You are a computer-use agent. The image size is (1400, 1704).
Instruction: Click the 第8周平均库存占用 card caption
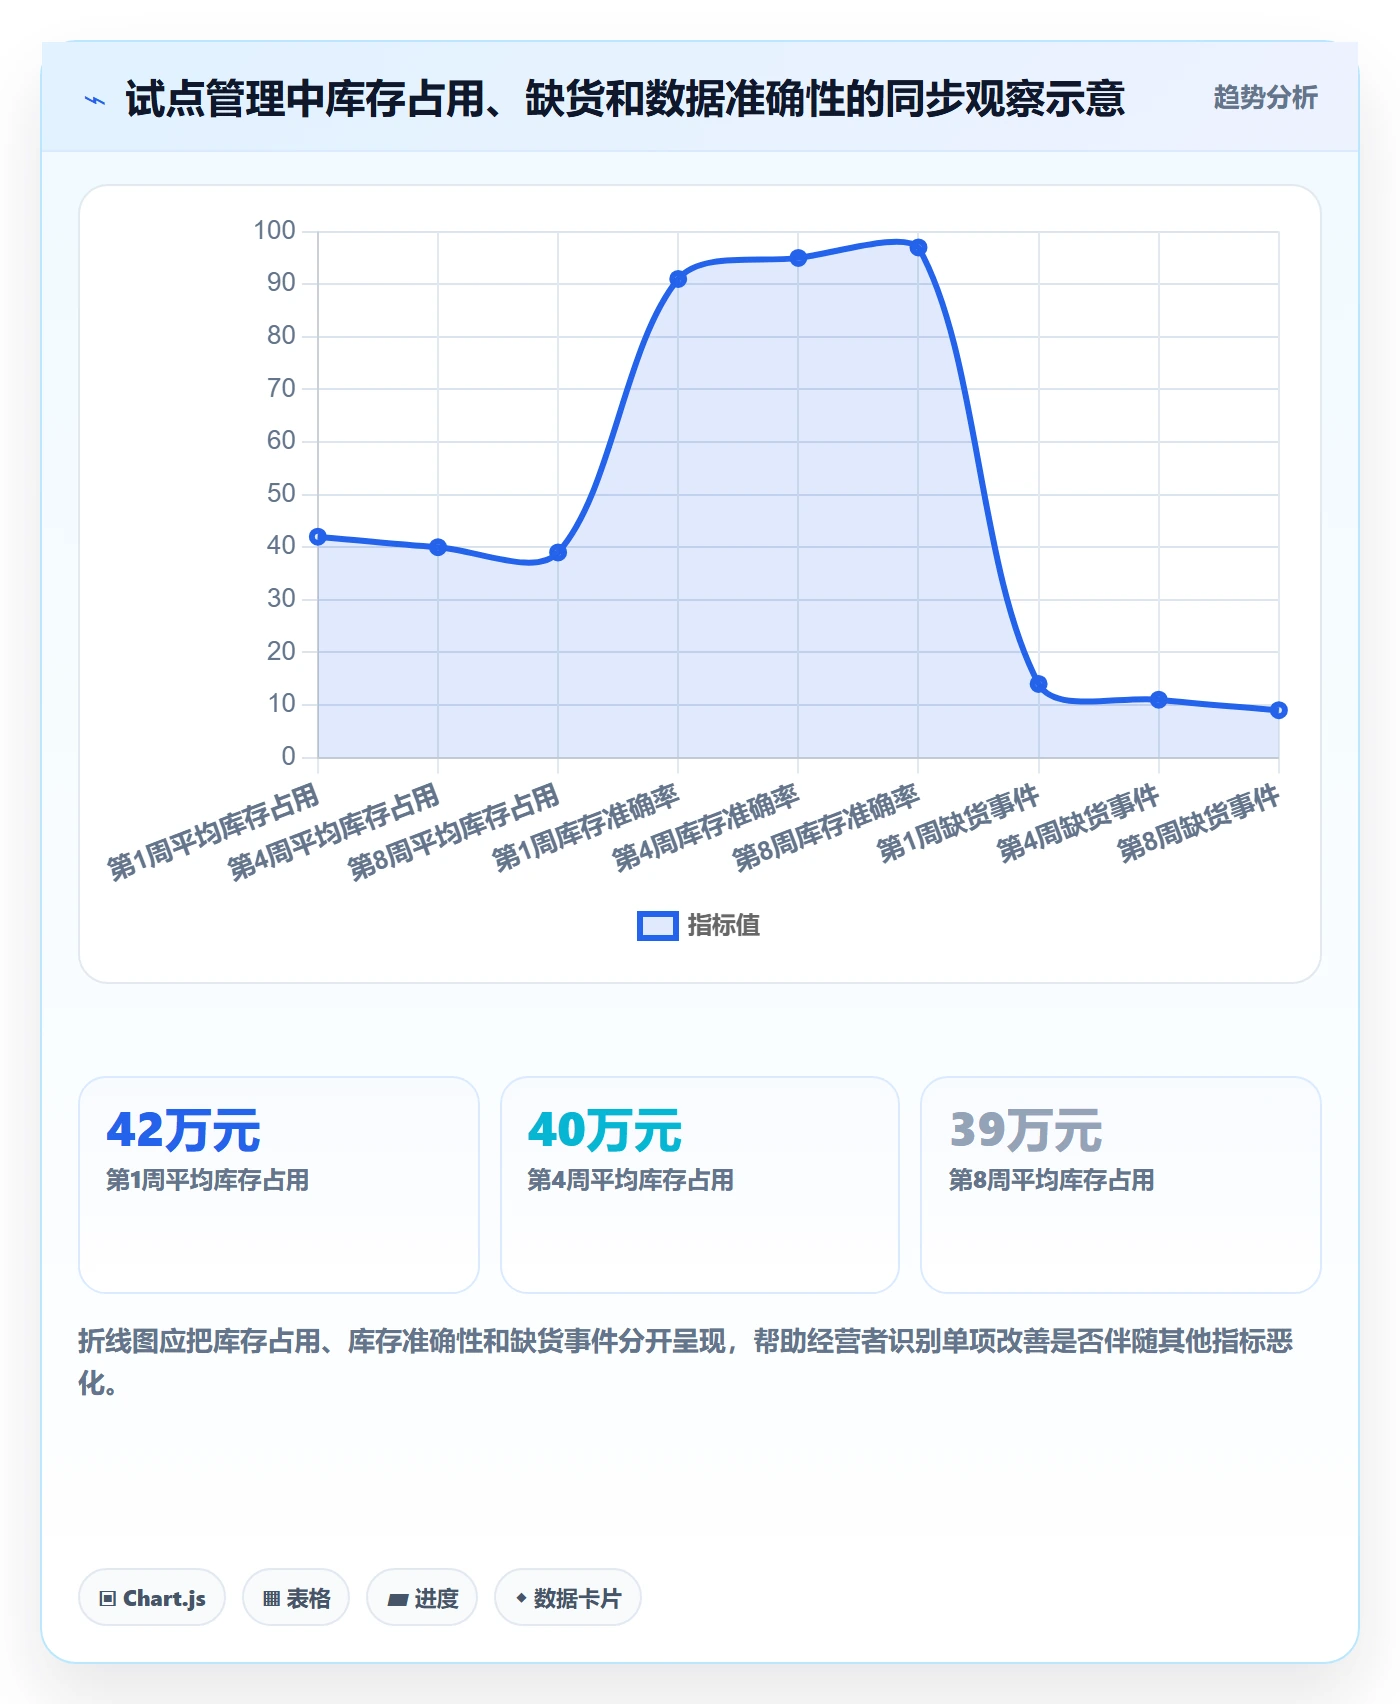pos(1052,1180)
